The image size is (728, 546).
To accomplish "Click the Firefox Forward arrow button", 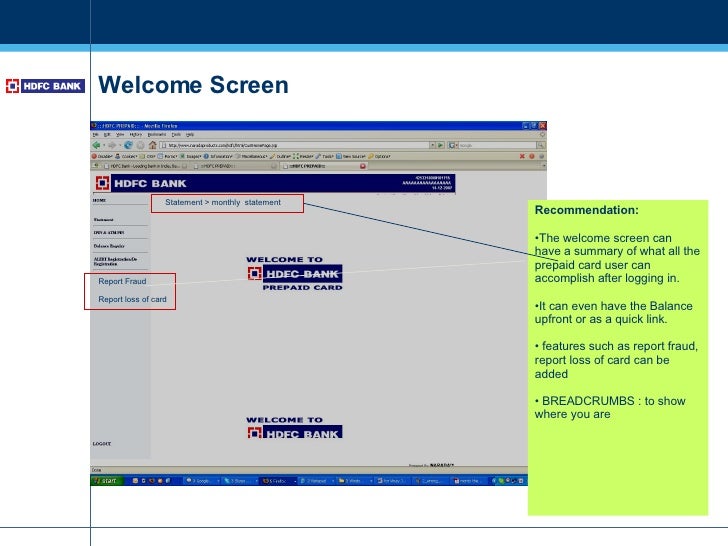I will 112,145.
